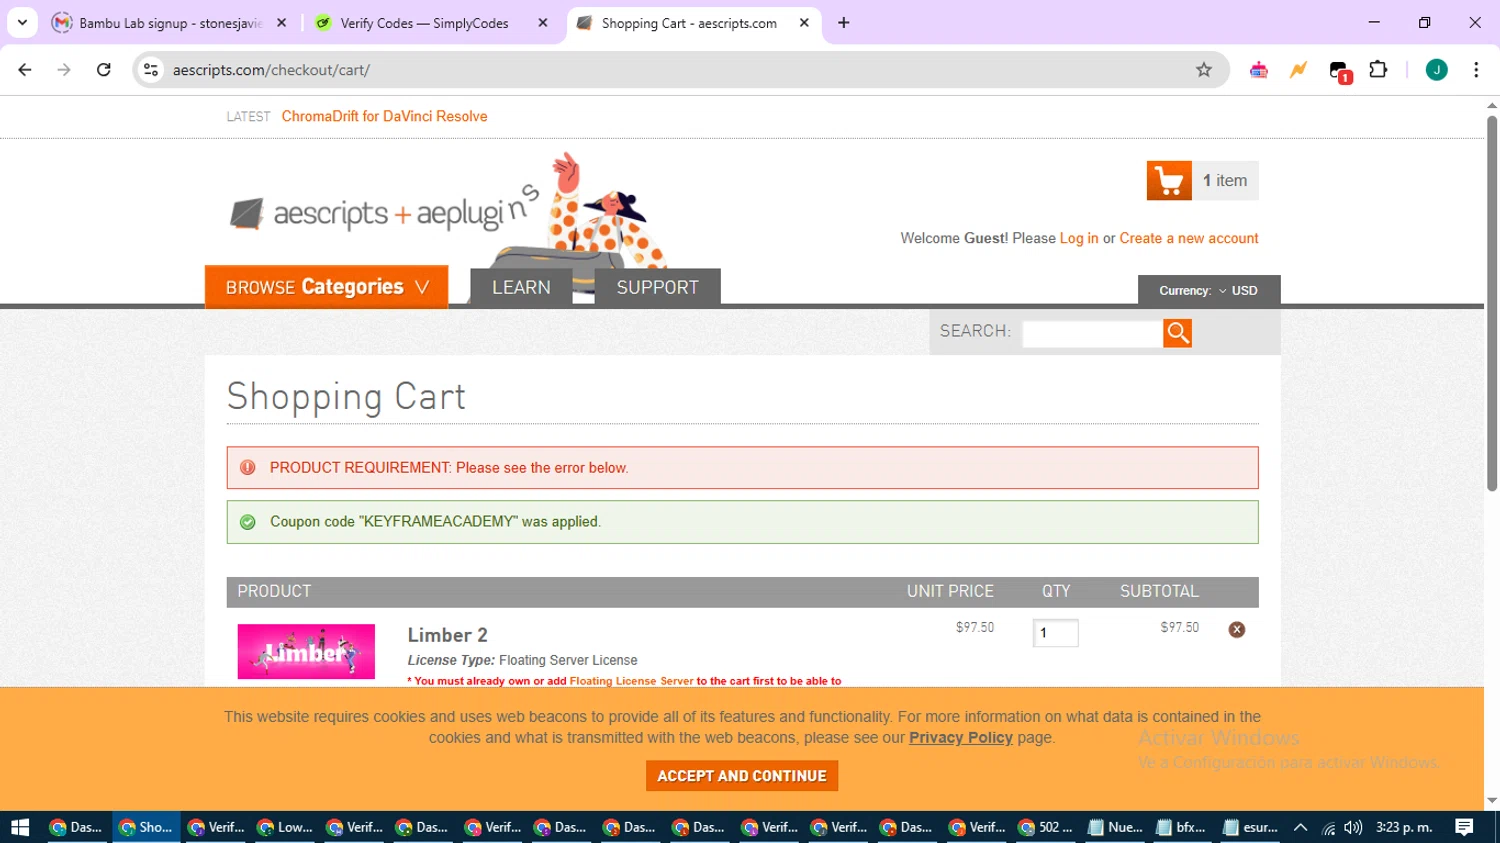The height and width of the screenshot is (843, 1500).
Task: Close the Shopping Cart tab
Action: (804, 23)
